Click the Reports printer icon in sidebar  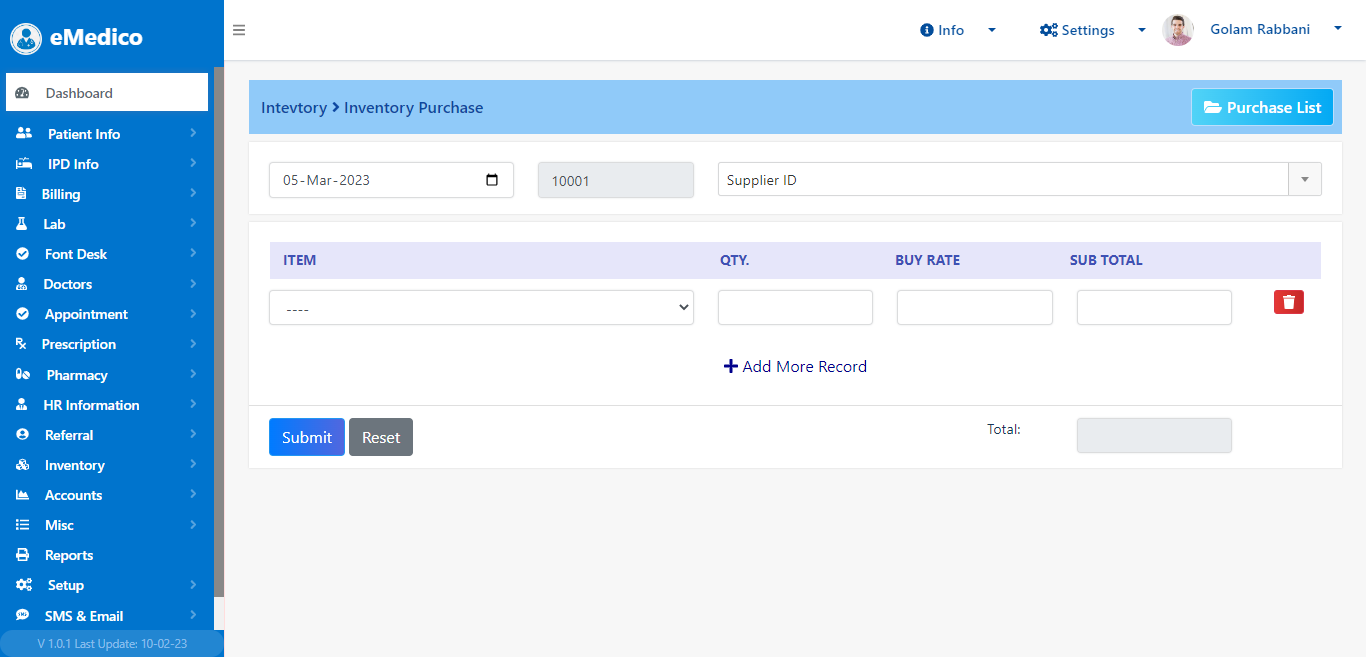pos(22,555)
